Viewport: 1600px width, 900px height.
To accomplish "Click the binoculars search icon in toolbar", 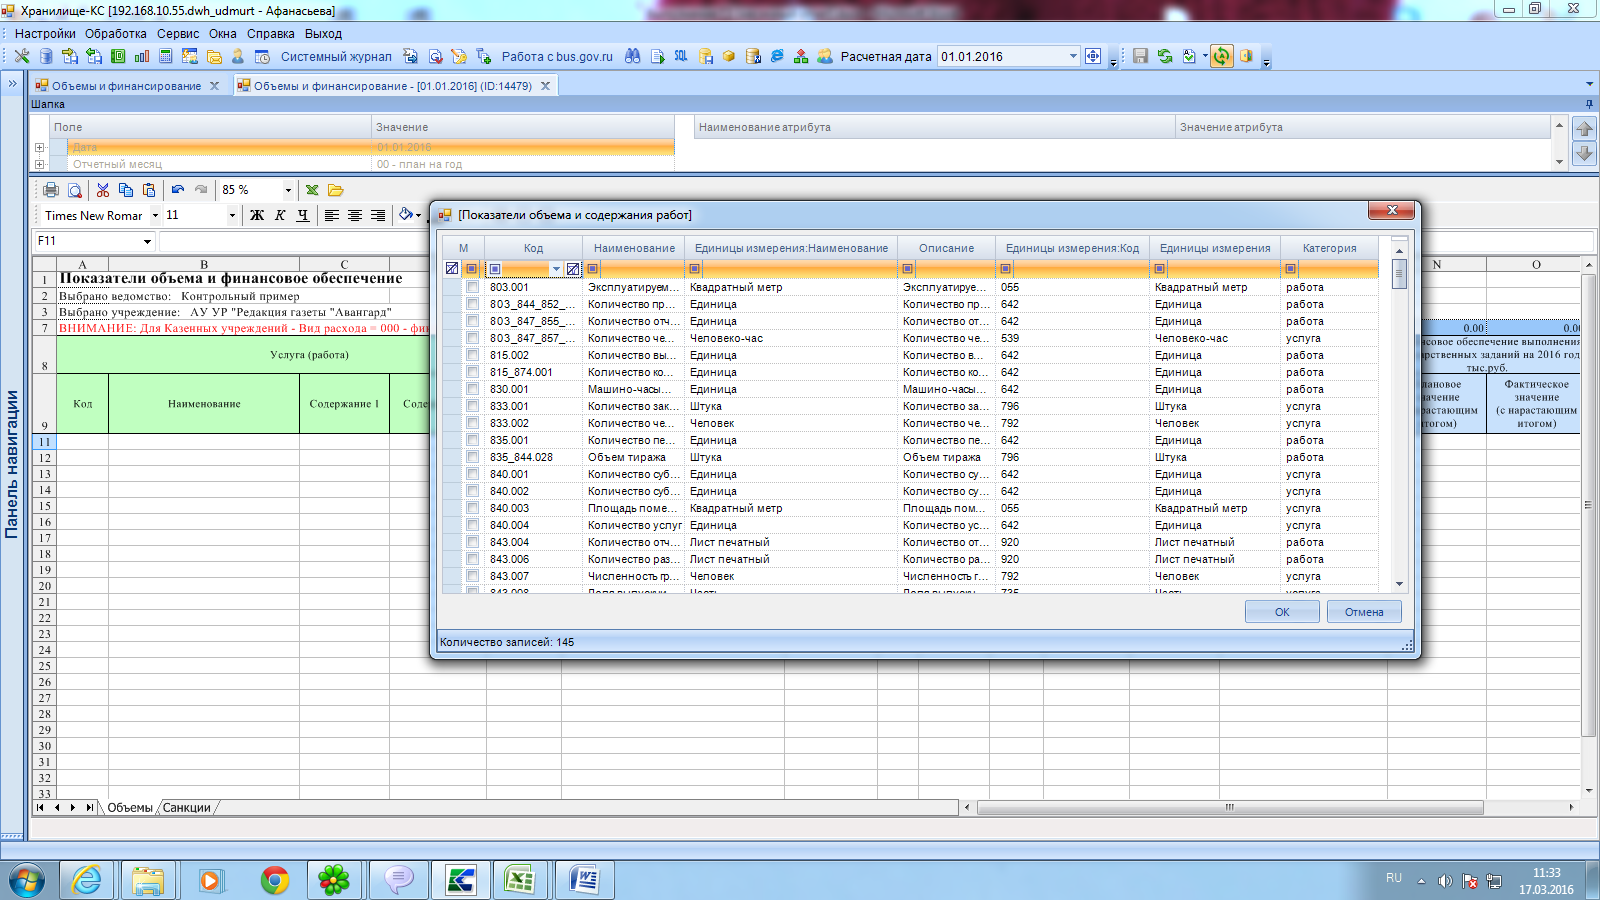I will 632,57.
